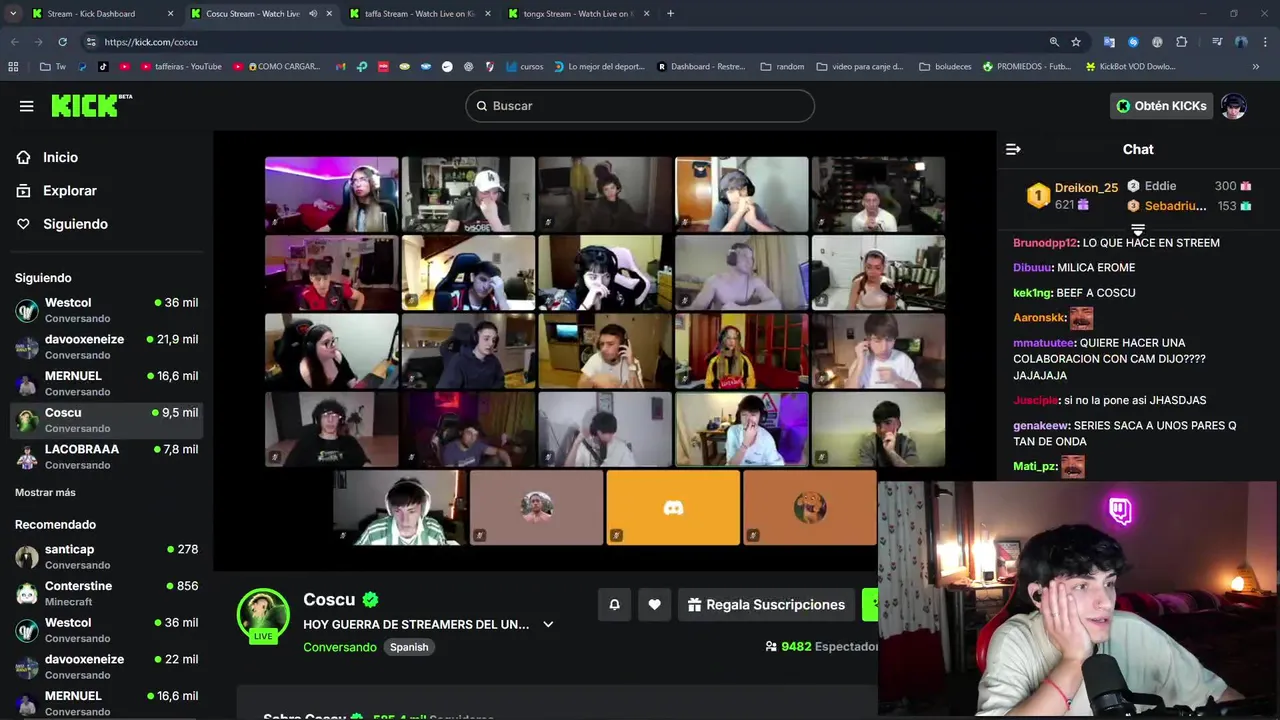
Task: Open the Google Translate extension icon
Action: pyautogui.click(x=1109, y=42)
